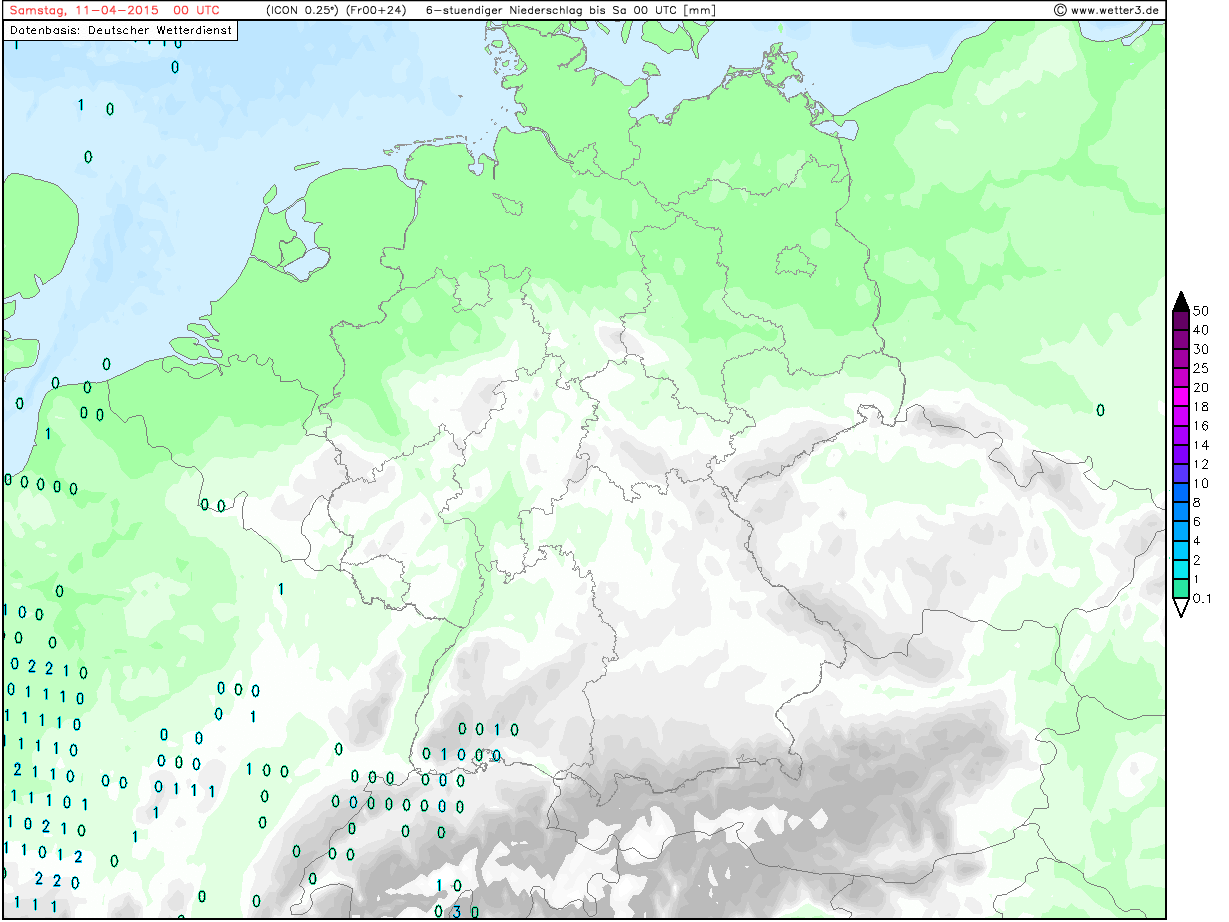Click the legend label 6

[x=1198, y=522]
